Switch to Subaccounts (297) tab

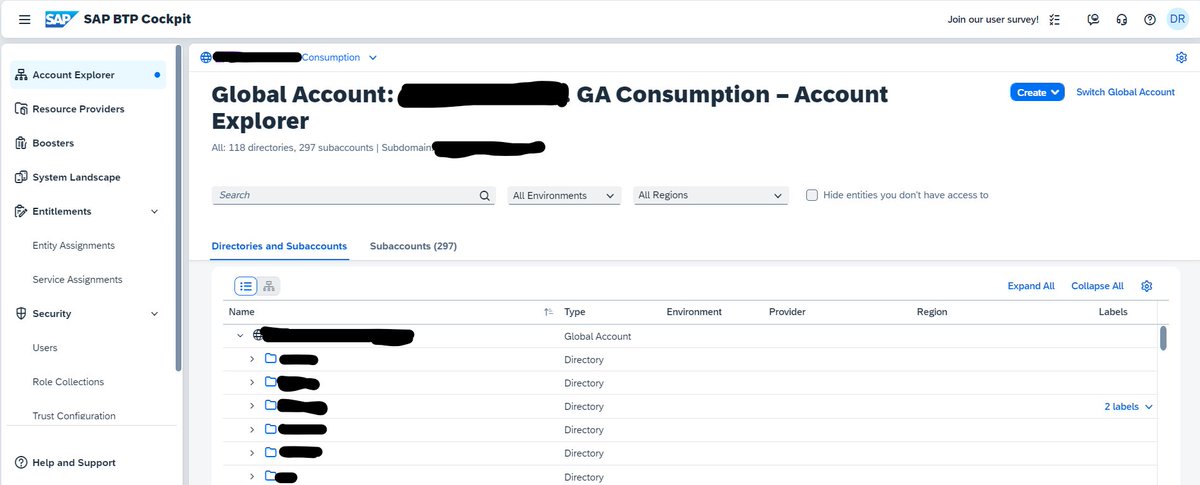tap(413, 246)
